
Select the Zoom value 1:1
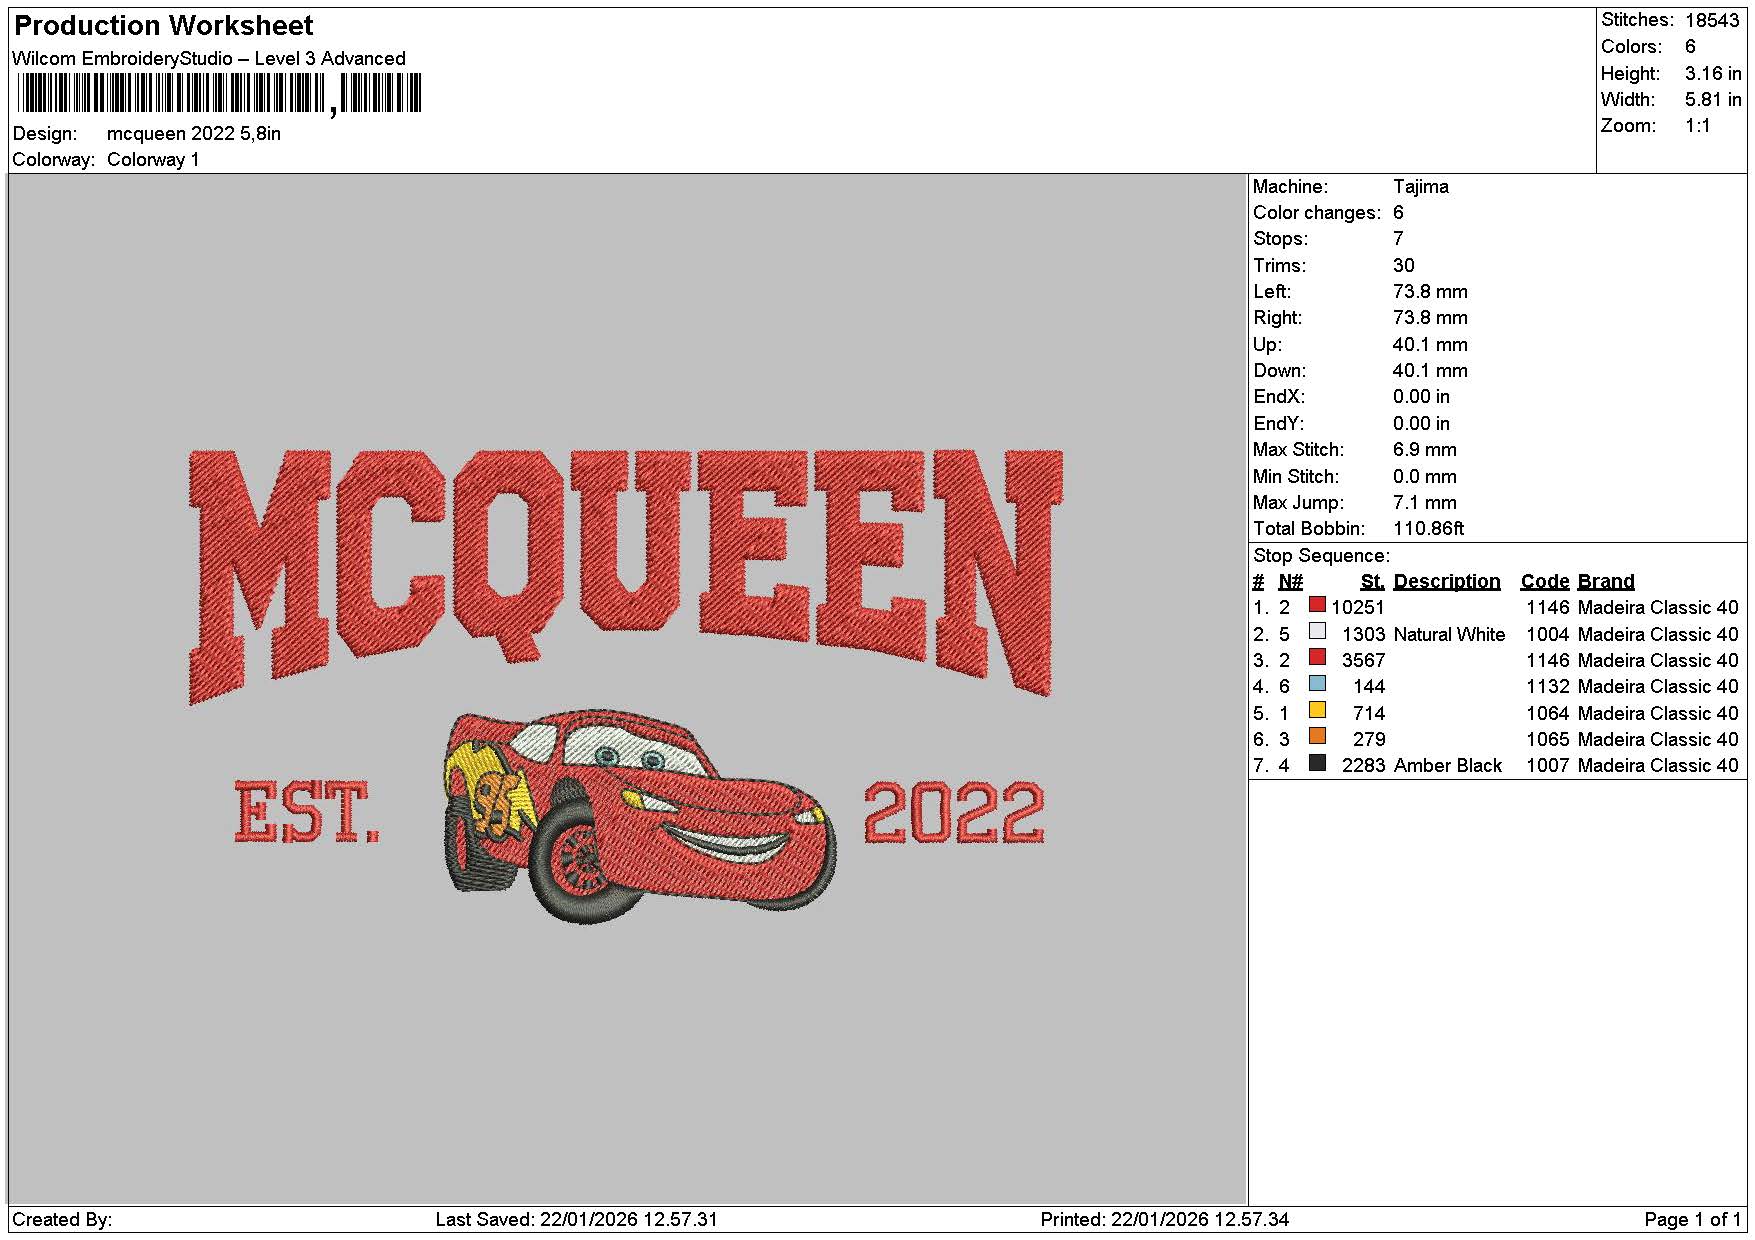tap(1697, 126)
